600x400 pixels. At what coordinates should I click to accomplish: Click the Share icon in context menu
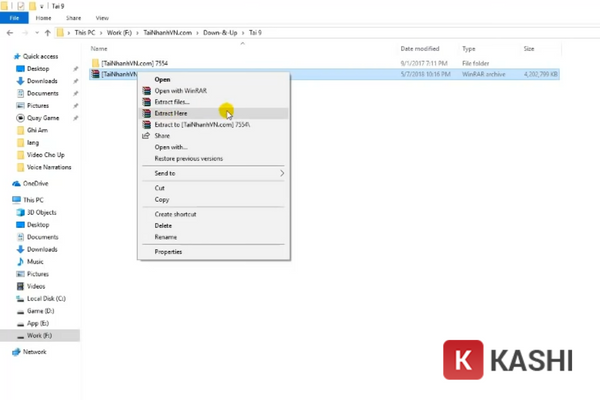146,135
